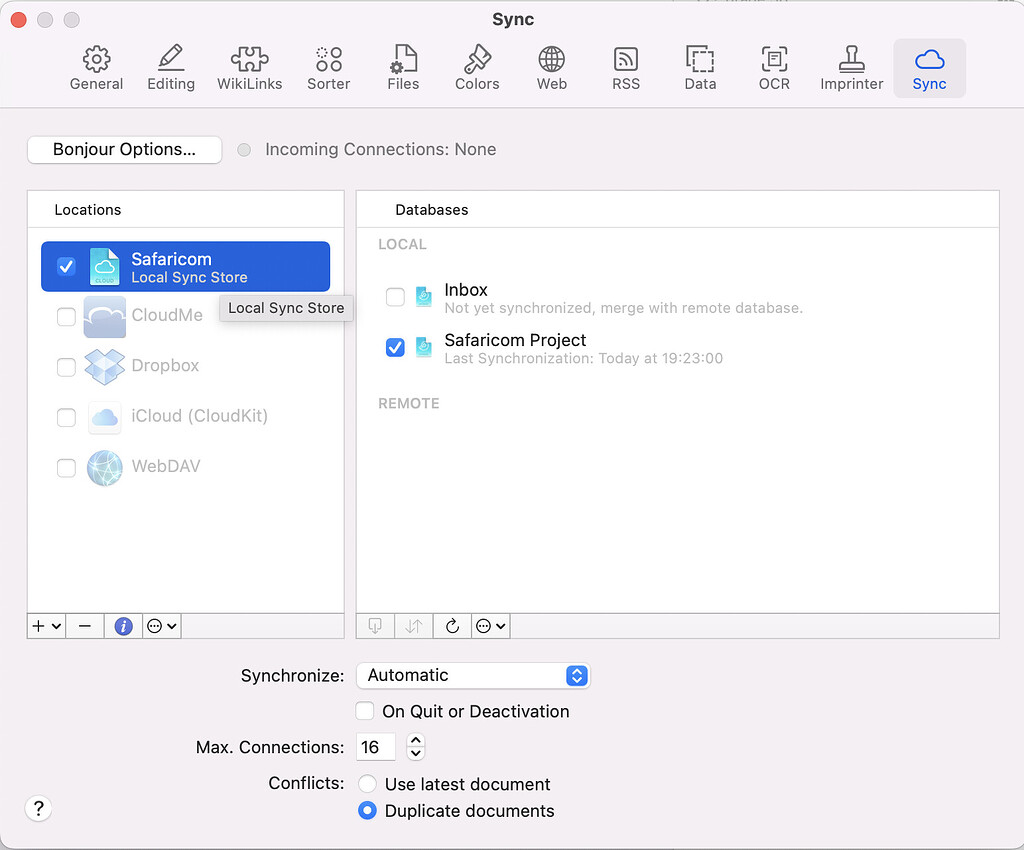Click the refresh icon under Databases
The width and height of the screenshot is (1024, 850).
(451, 625)
